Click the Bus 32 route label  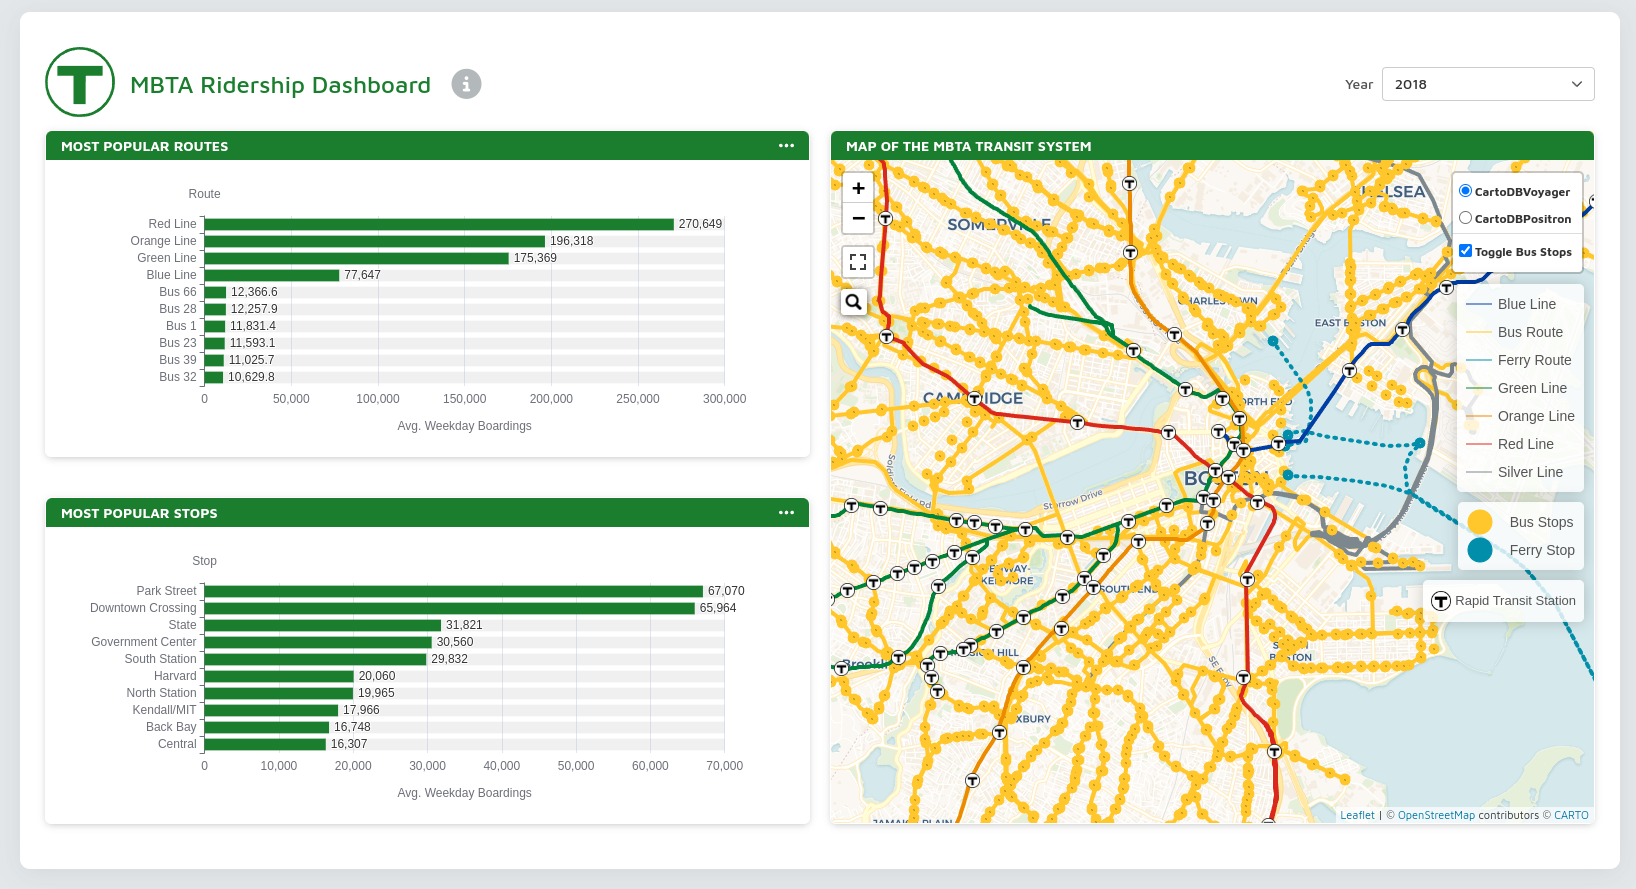[x=178, y=377]
